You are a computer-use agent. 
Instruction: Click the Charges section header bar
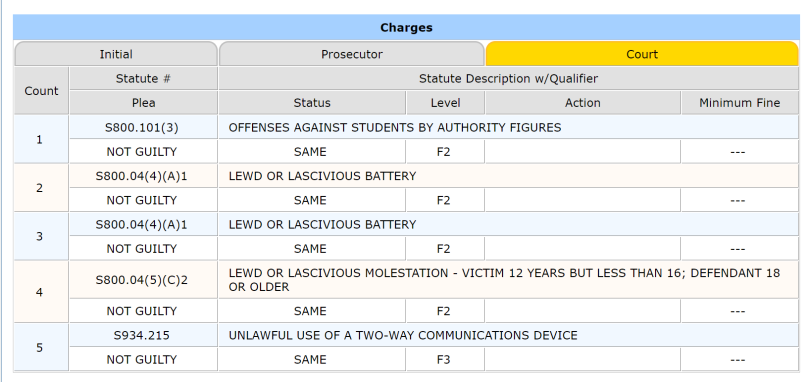(407, 27)
